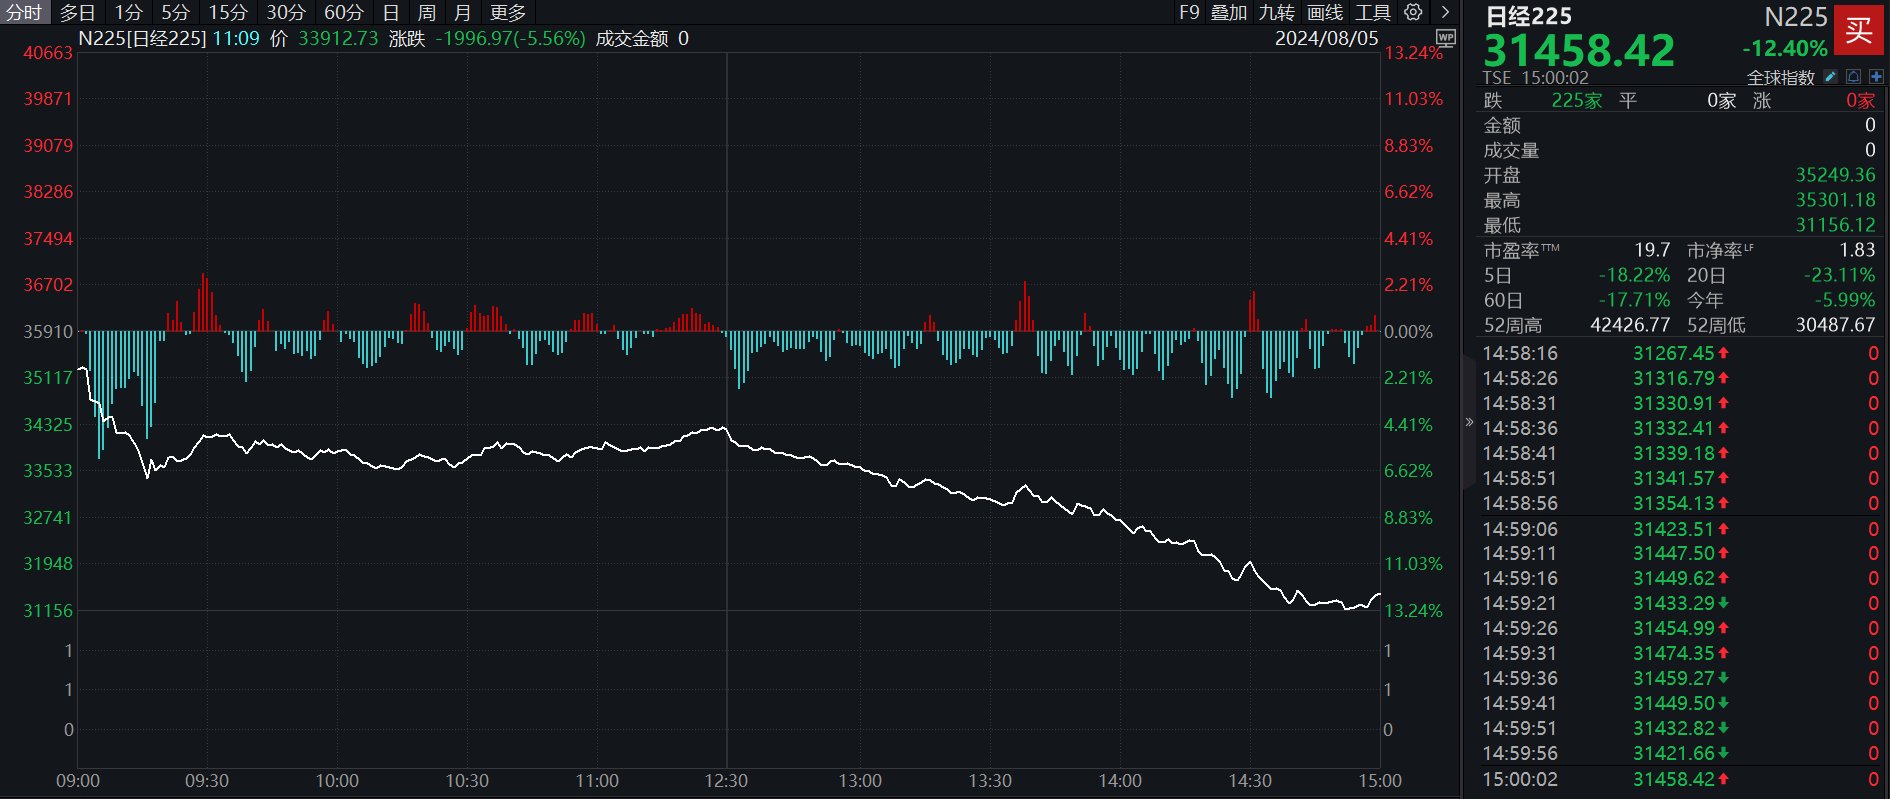Click chart header N225[日经225] label
The height and width of the screenshot is (799, 1890).
[142, 38]
